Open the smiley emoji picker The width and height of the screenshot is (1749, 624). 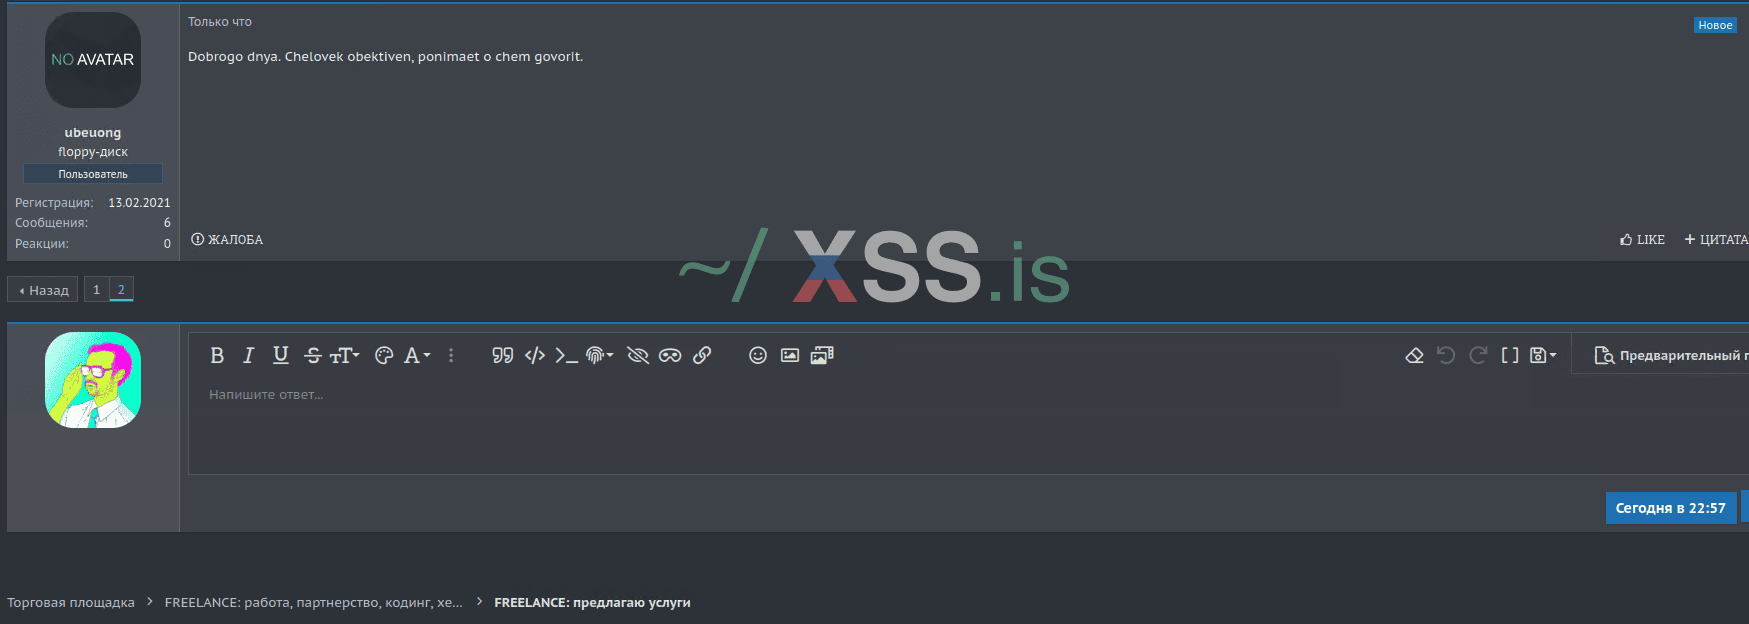click(x=758, y=355)
